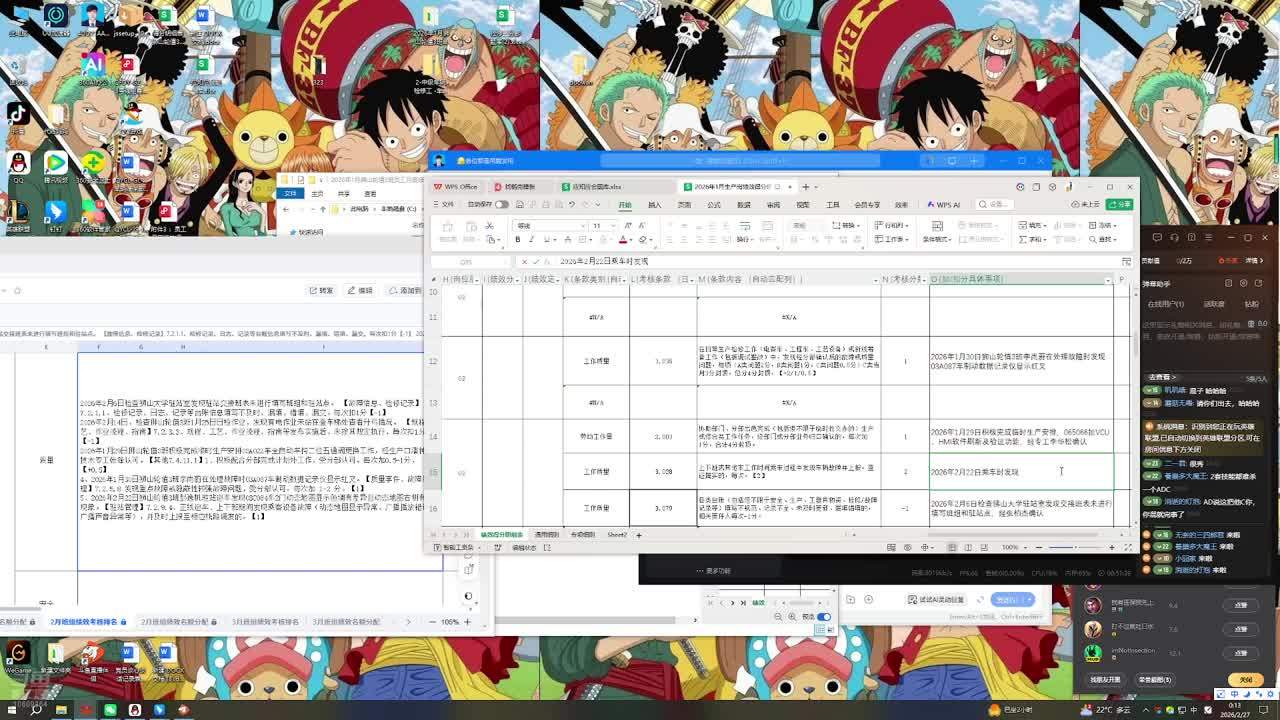The height and width of the screenshot is (720, 1280).
Task: Click the 转发 forward icon in left document
Action: pos(321,290)
